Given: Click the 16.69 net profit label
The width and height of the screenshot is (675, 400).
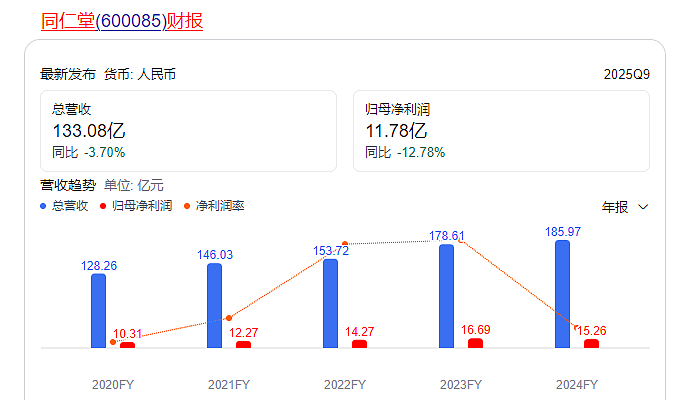Looking at the screenshot, I should [476, 330].
